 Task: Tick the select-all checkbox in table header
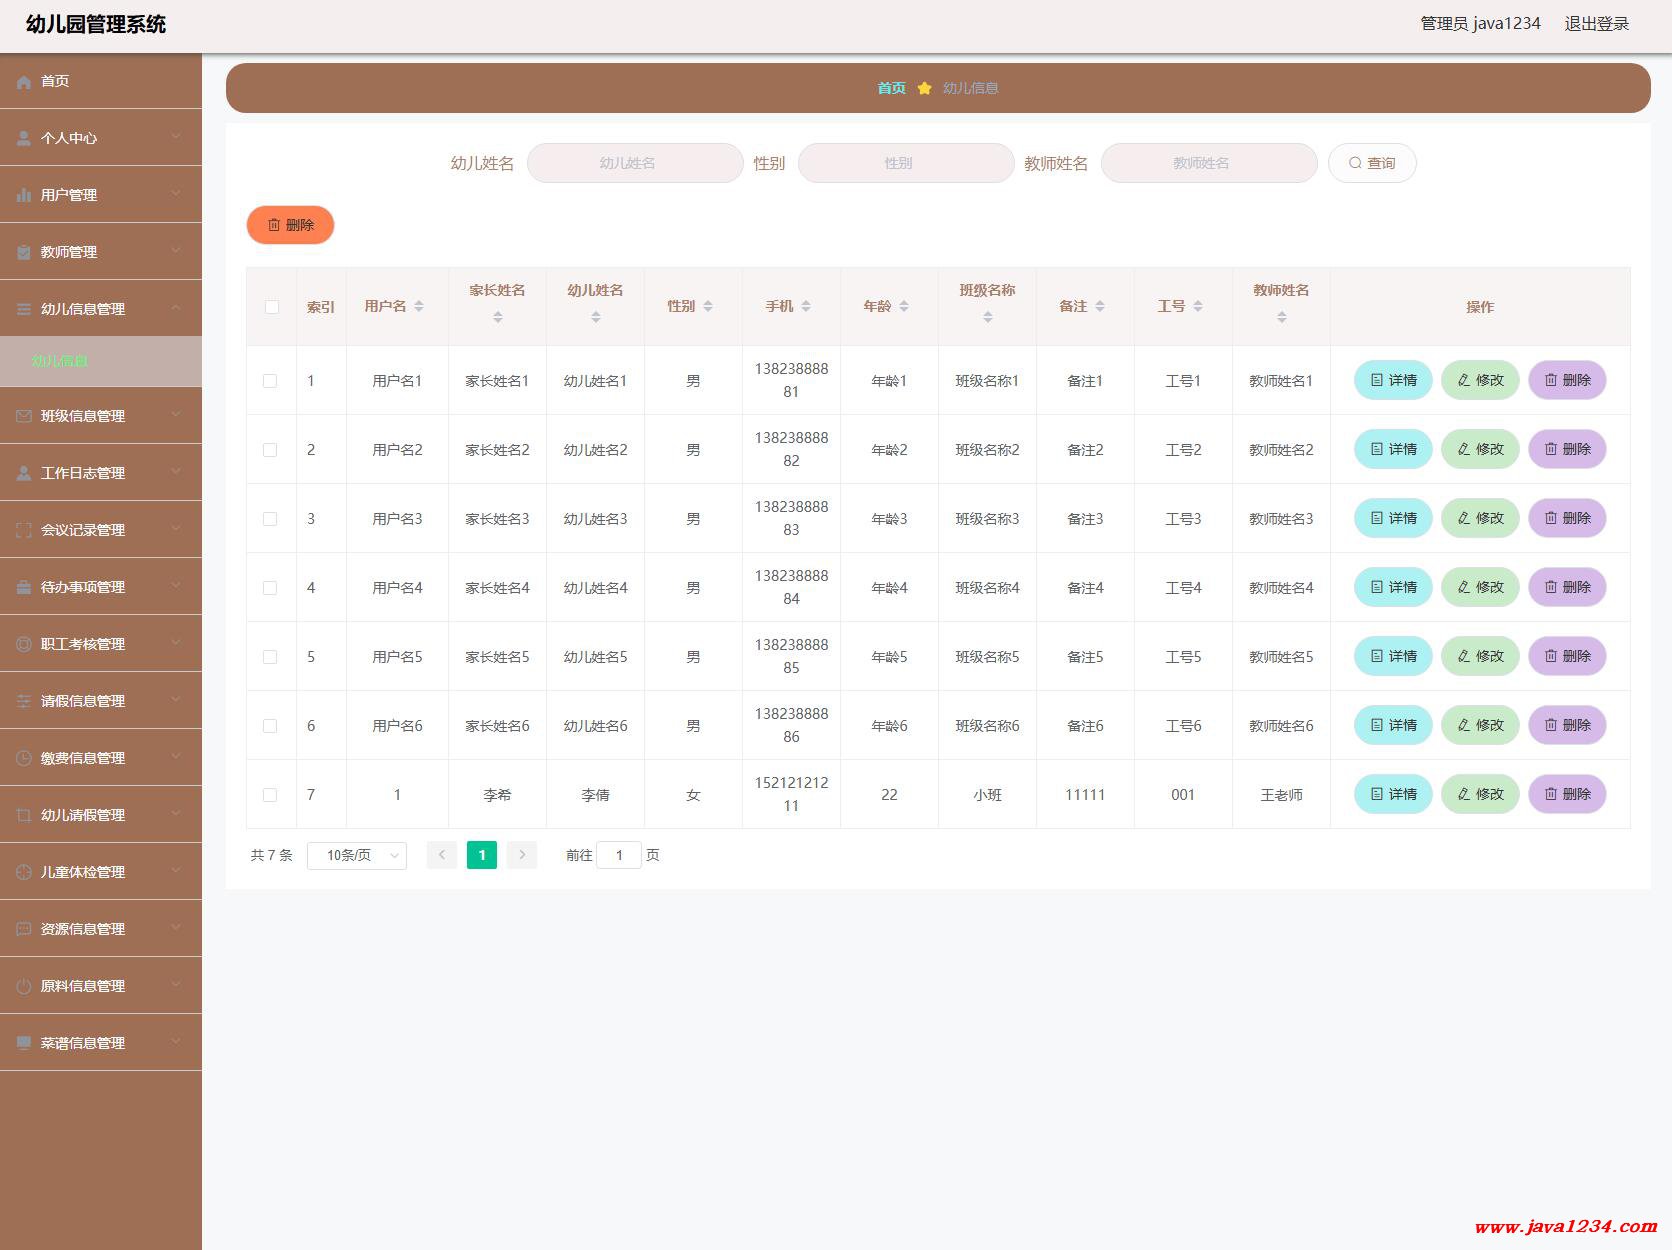[x=272, y=307]
